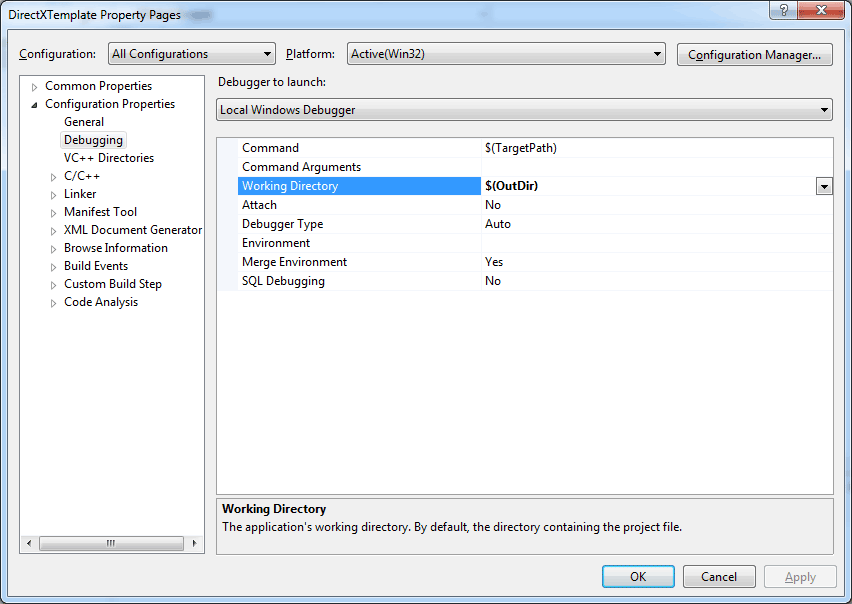Image resolution: width=852 pixels, height=604 pixels.
Task: Expand the Custom Build Step node arrow
Action: click(53, 285)
